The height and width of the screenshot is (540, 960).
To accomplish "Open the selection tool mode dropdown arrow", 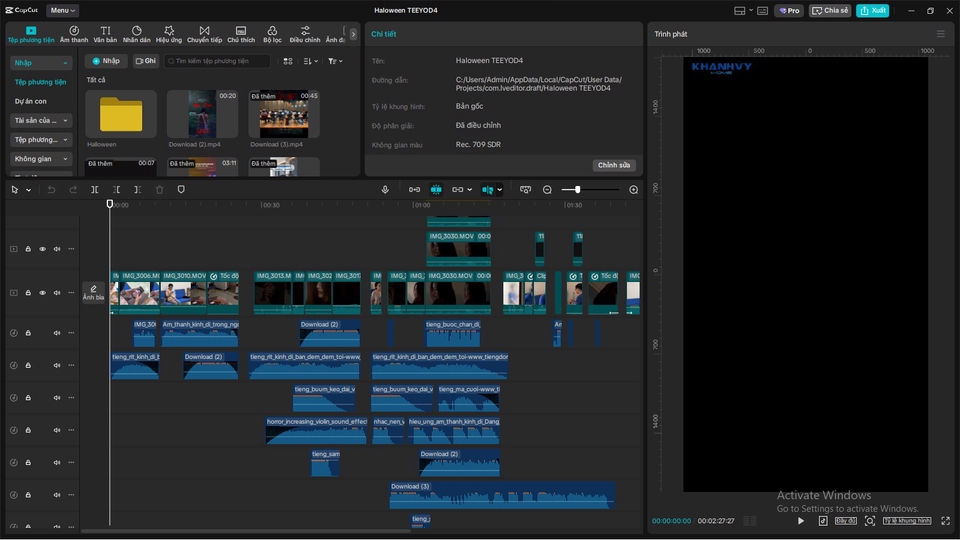I will 28,190.
